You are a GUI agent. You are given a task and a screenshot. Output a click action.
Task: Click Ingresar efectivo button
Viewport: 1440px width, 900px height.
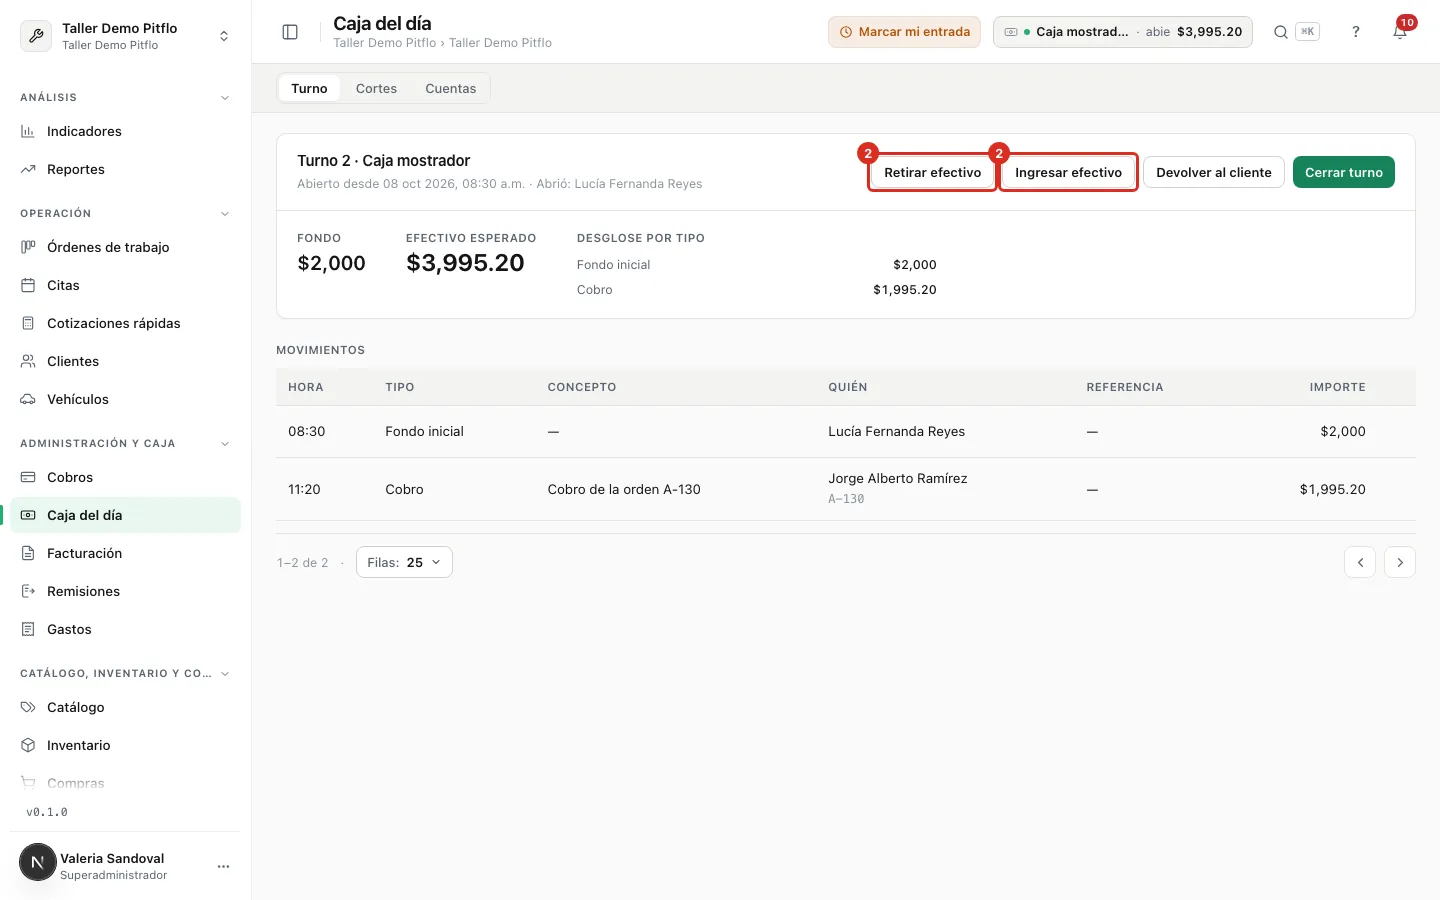coord(1068,172)
